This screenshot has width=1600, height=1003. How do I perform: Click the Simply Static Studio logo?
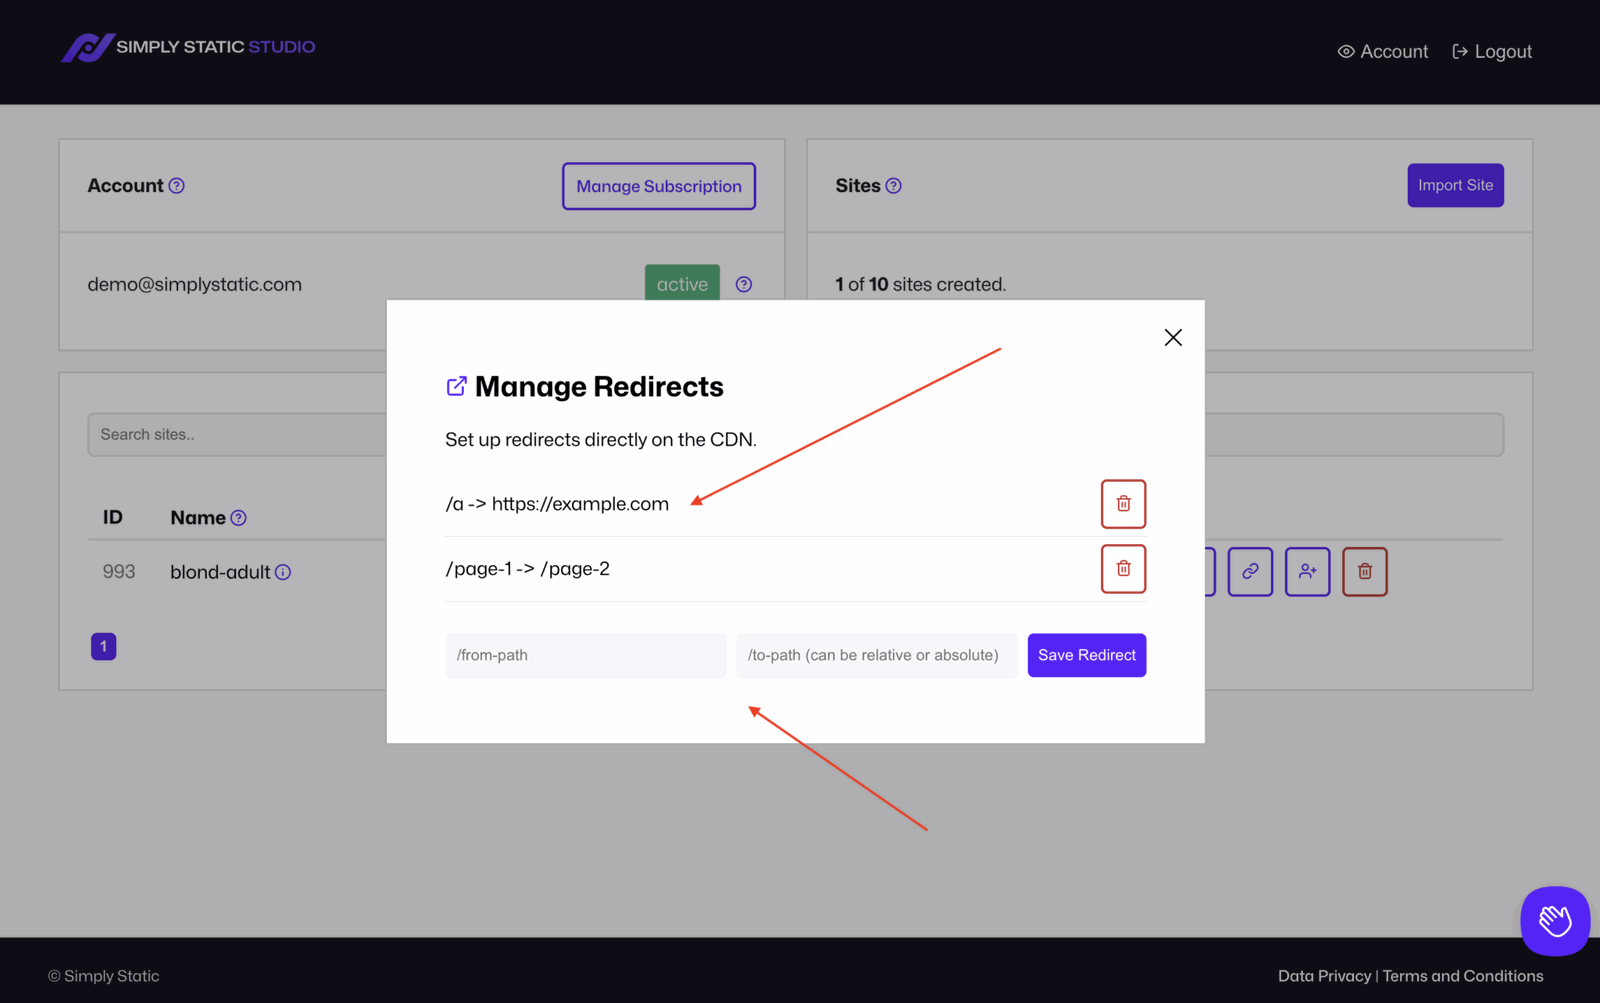(187, 47)
